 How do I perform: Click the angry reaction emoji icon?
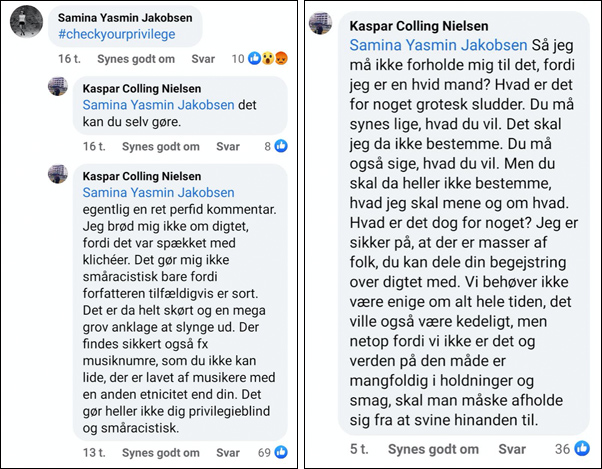pos(281,58)
